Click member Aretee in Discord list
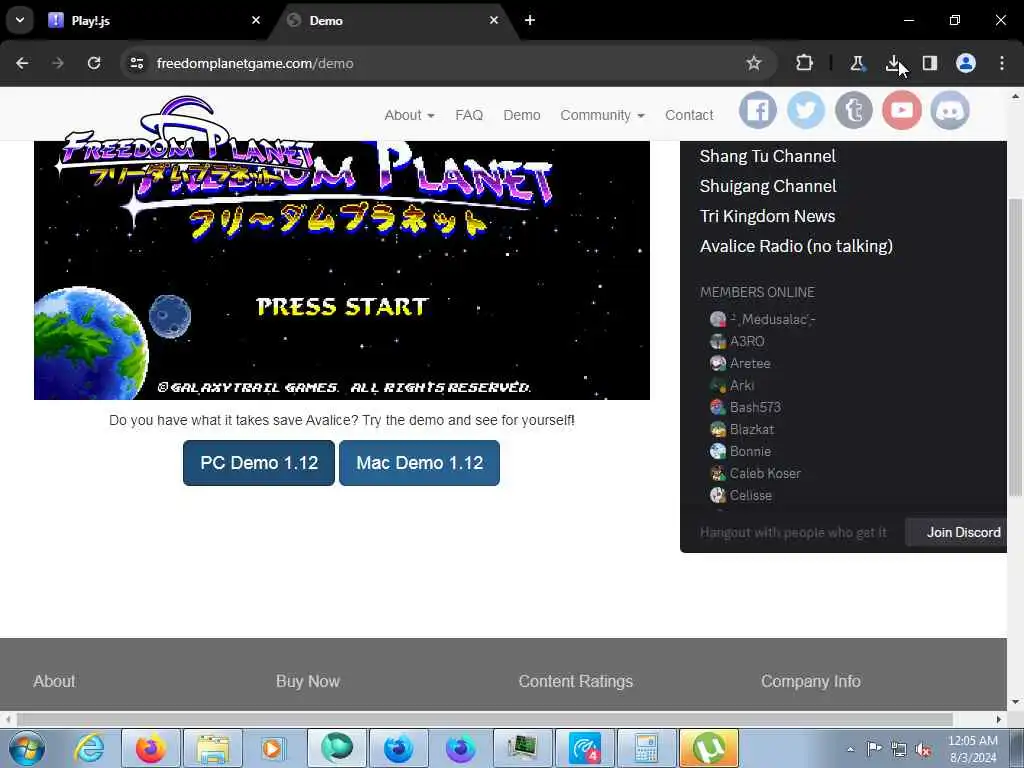 click(x=750, y=363)
